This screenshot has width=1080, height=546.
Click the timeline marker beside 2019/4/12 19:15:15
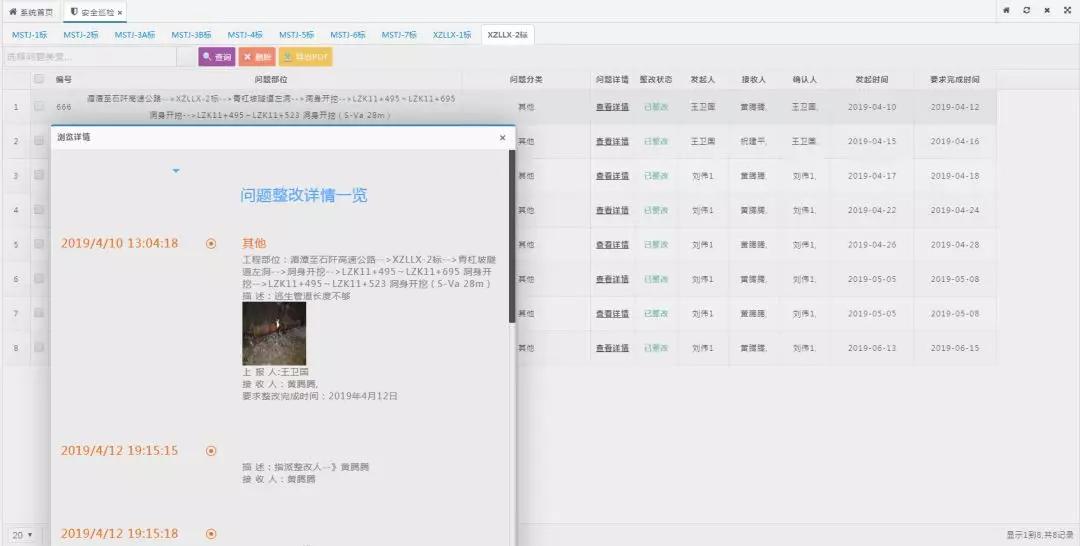point(211,451)
